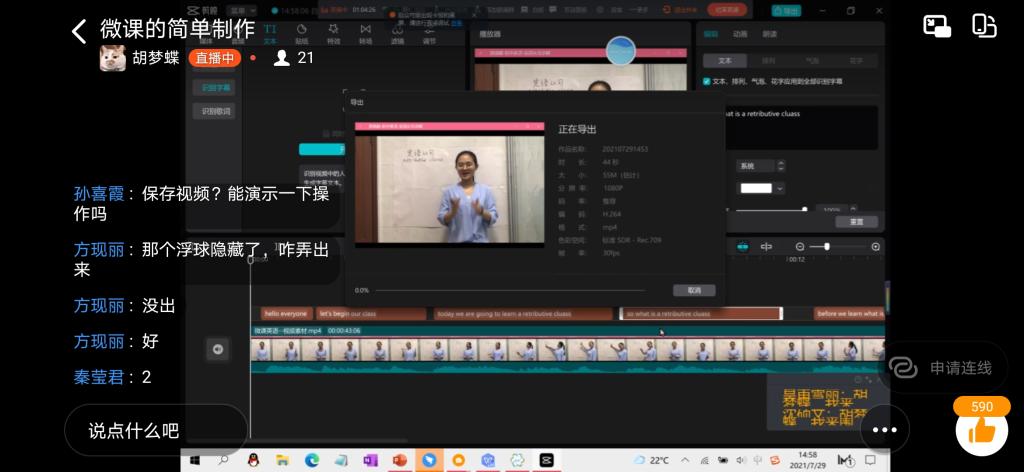Click the timeline zoom-out minus icon
The width and height of the screenshot is (1024, 472).
point(800,246)
